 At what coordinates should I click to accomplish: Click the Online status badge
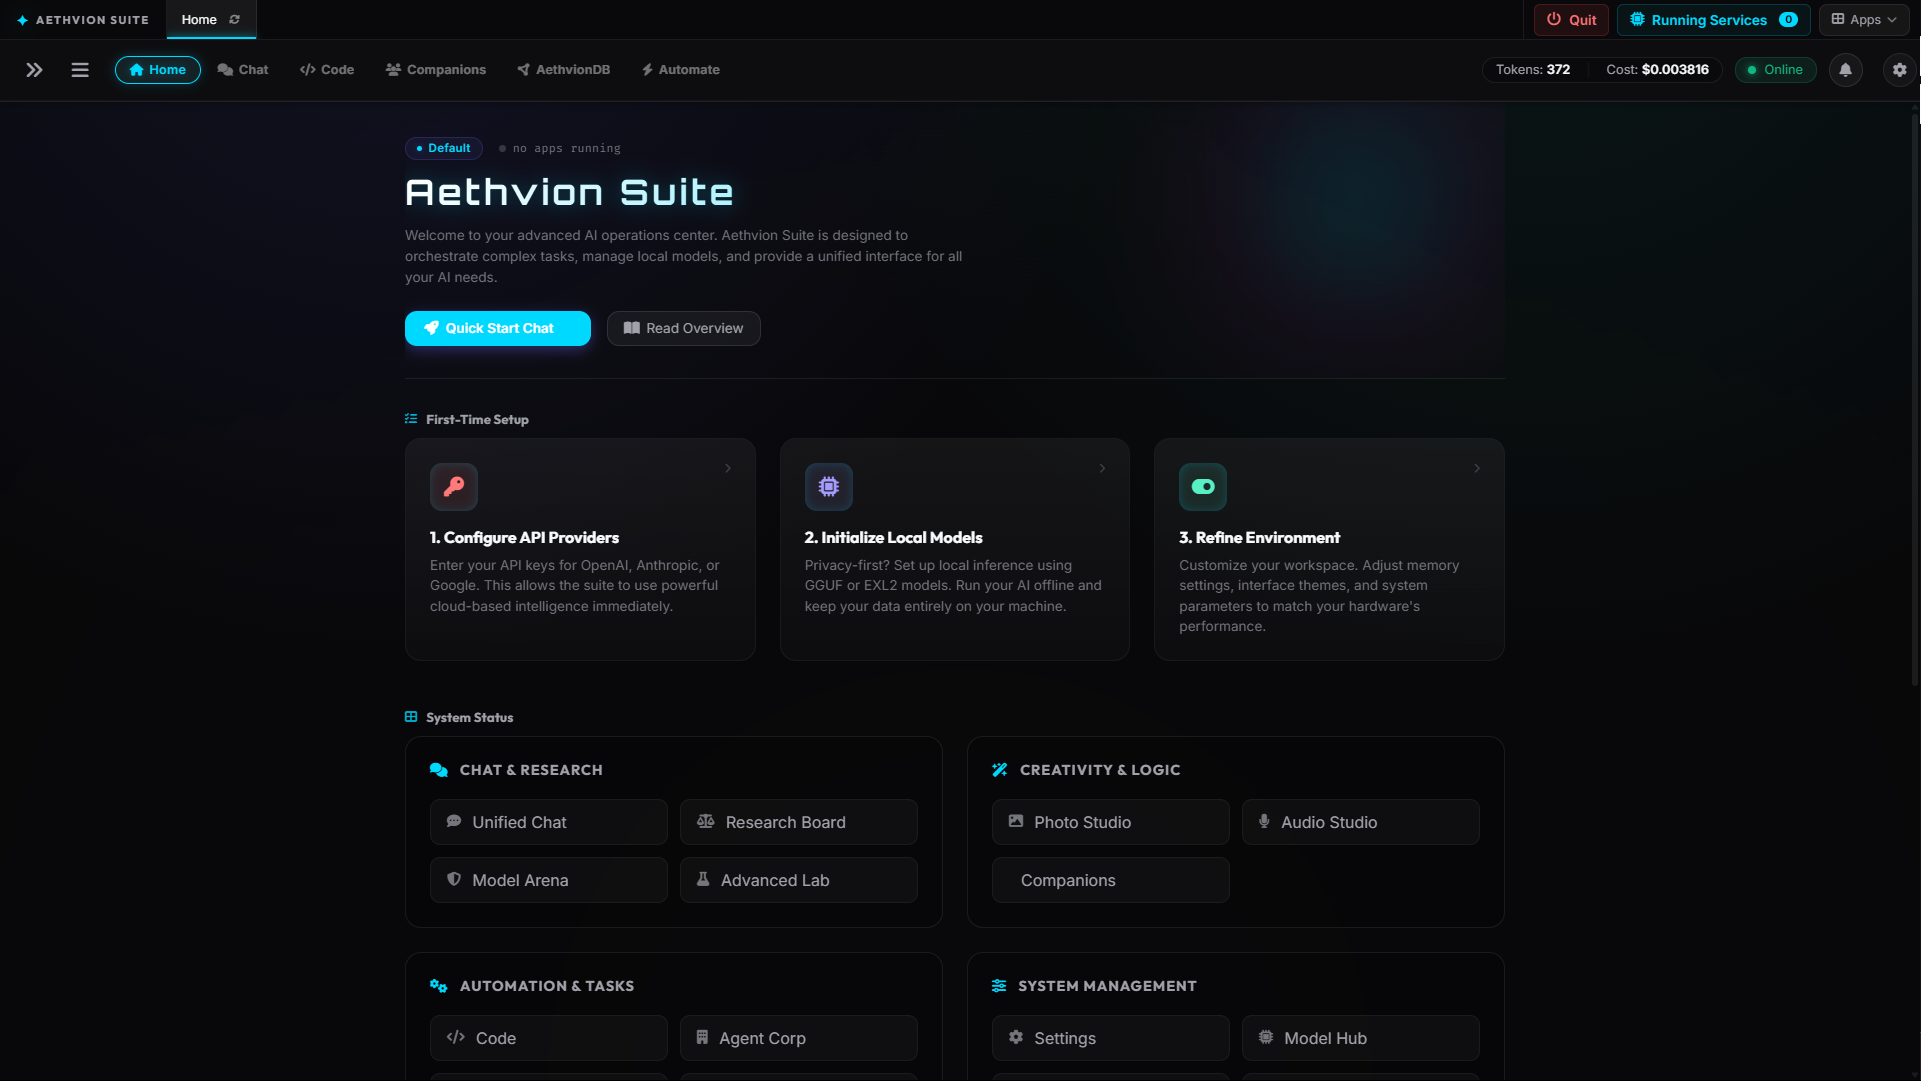tap(1776, 70)
